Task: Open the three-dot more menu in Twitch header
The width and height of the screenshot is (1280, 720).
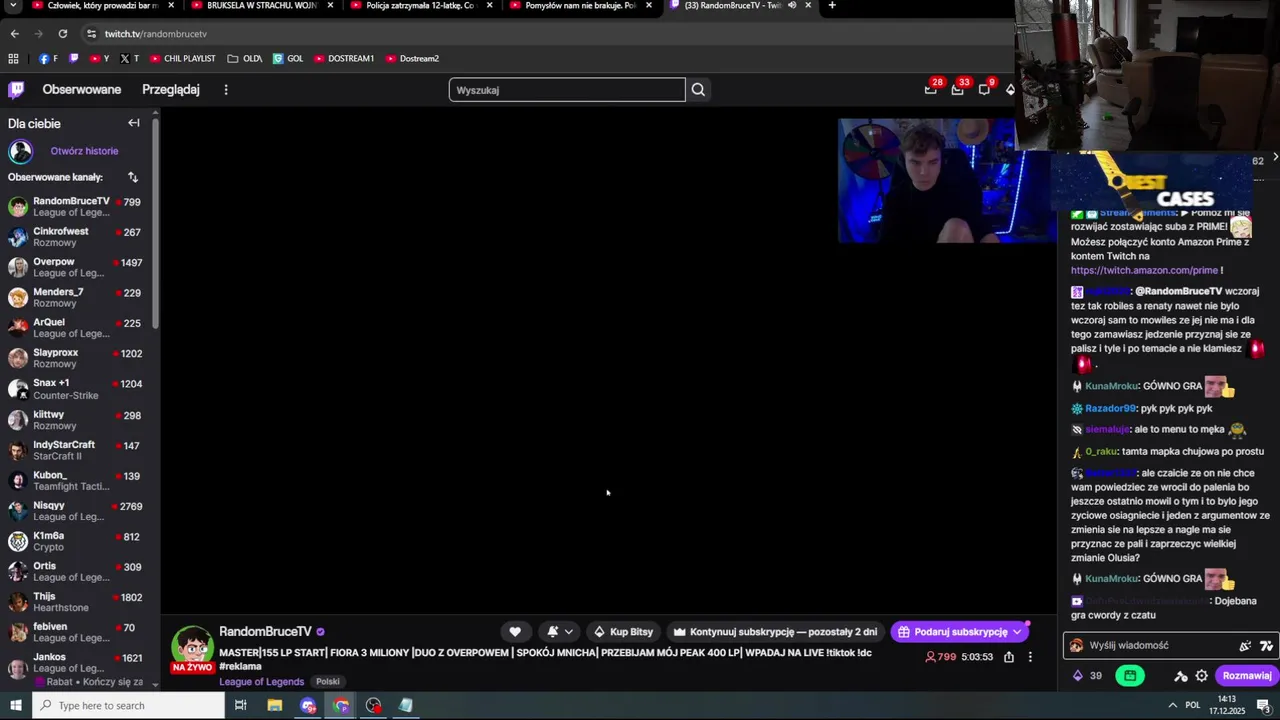Action: pos(226,90)
